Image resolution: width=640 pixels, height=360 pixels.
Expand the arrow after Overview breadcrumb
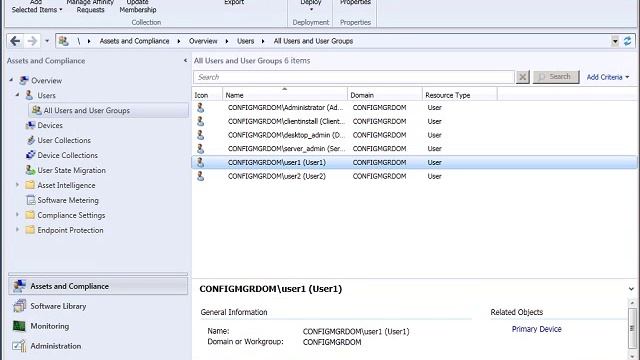227,41
